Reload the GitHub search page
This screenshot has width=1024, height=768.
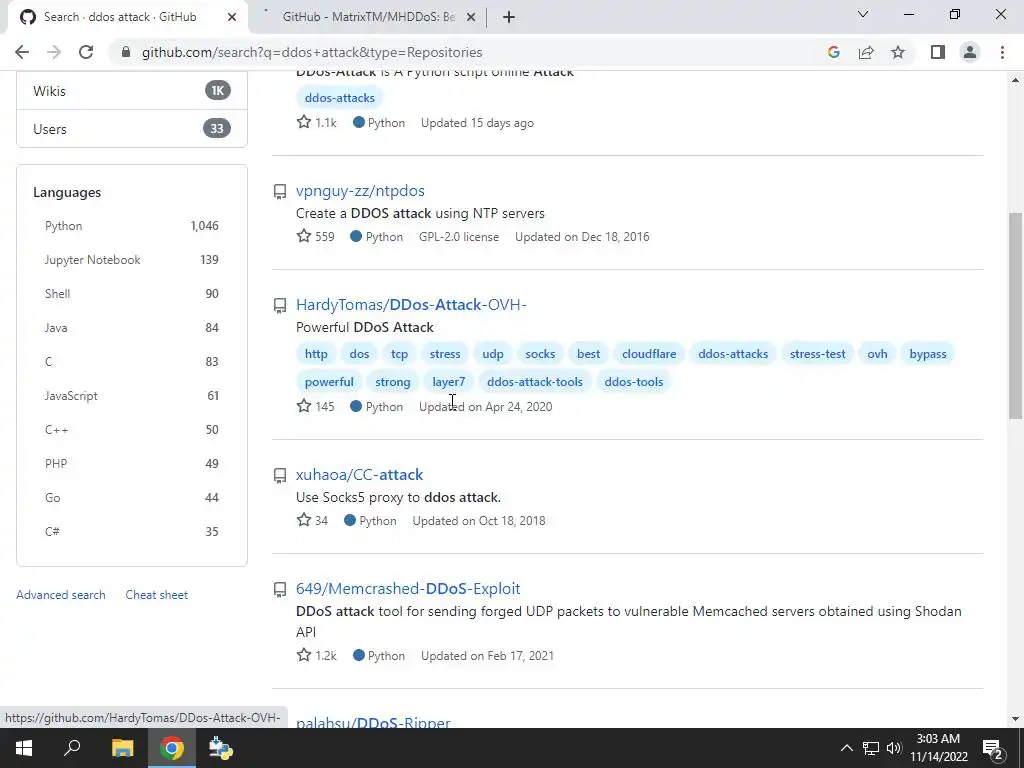coord(86,52)
